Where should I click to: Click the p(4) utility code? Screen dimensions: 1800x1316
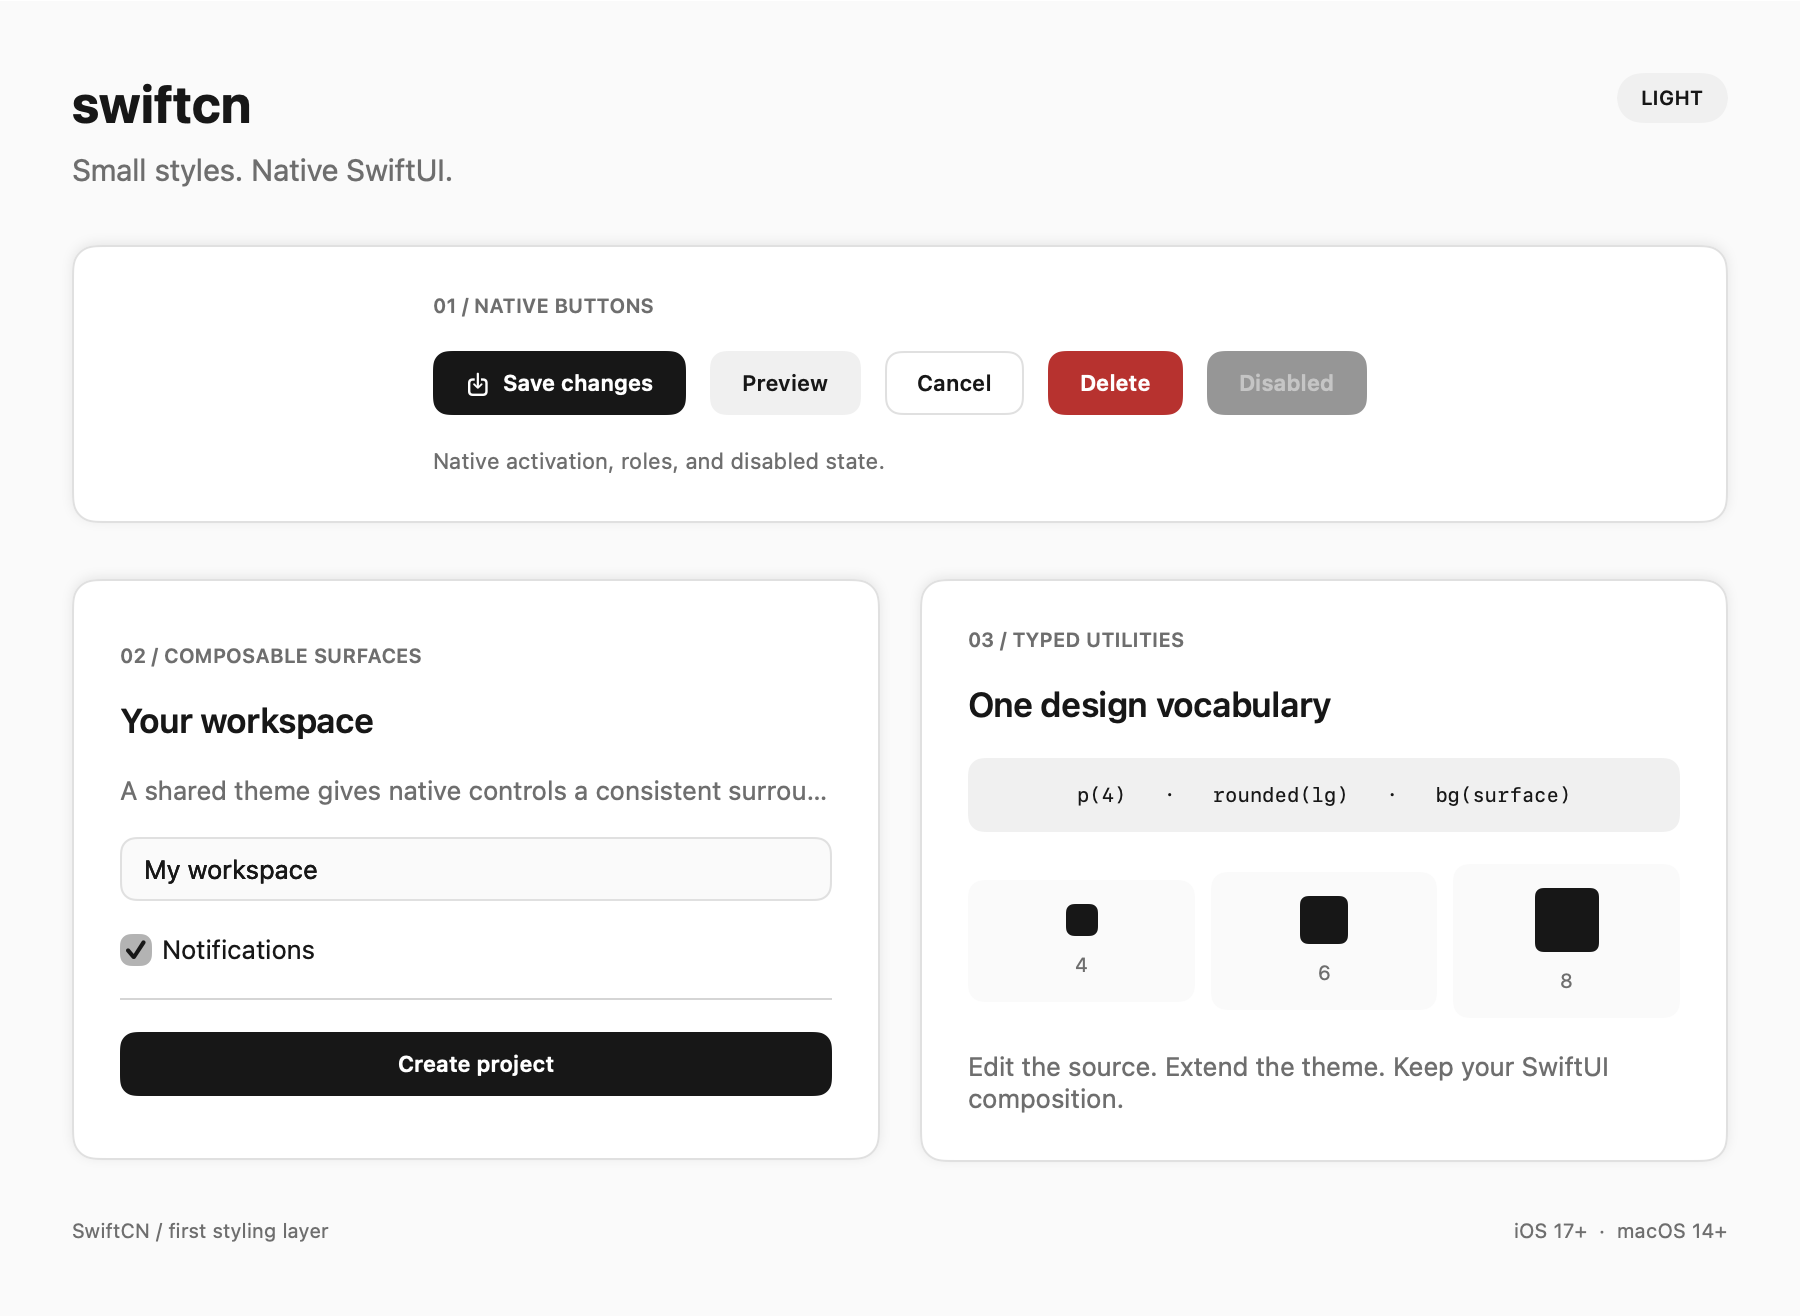[1101, 795]
